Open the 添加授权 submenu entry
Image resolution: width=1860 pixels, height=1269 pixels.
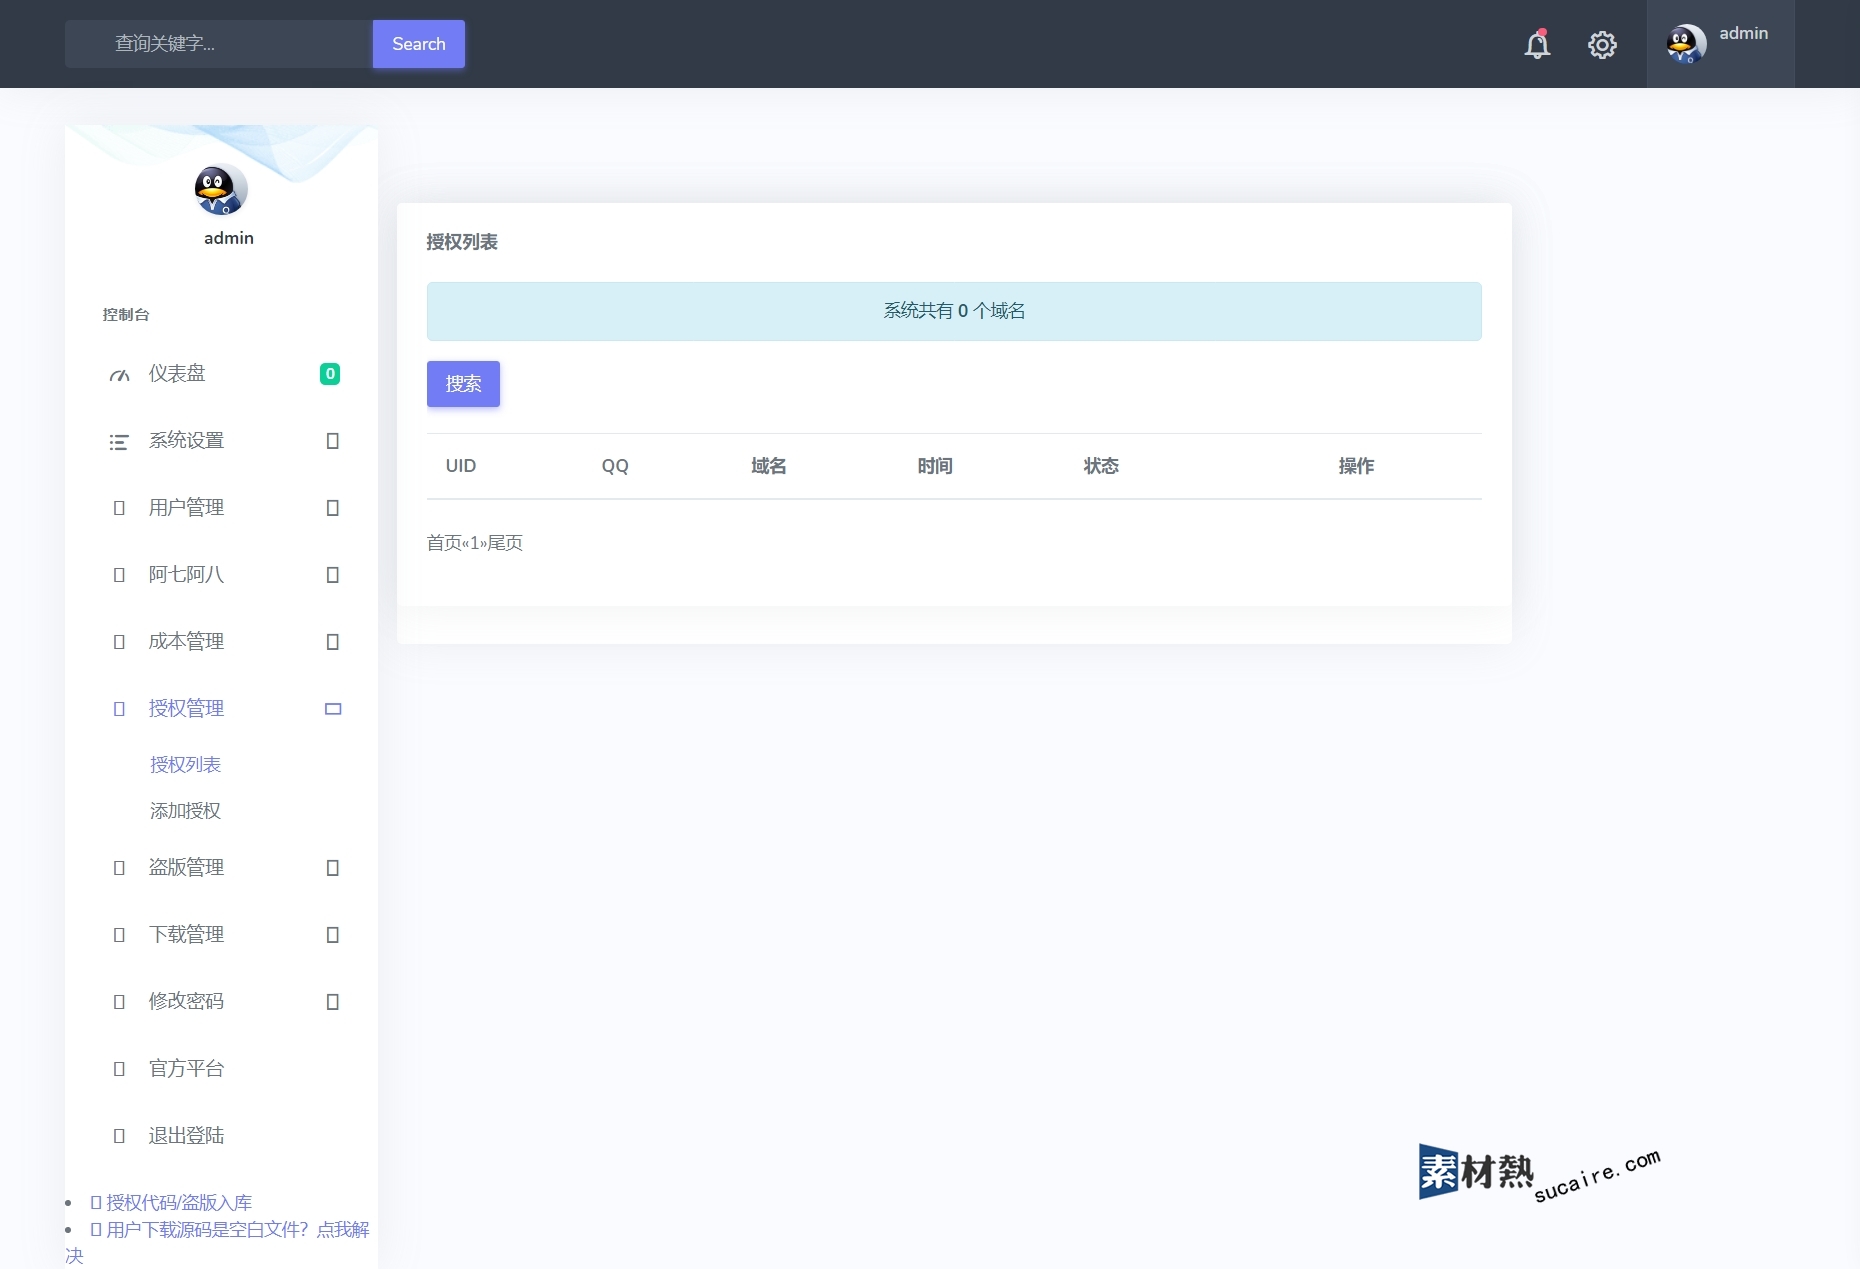[x=185, y=811]
